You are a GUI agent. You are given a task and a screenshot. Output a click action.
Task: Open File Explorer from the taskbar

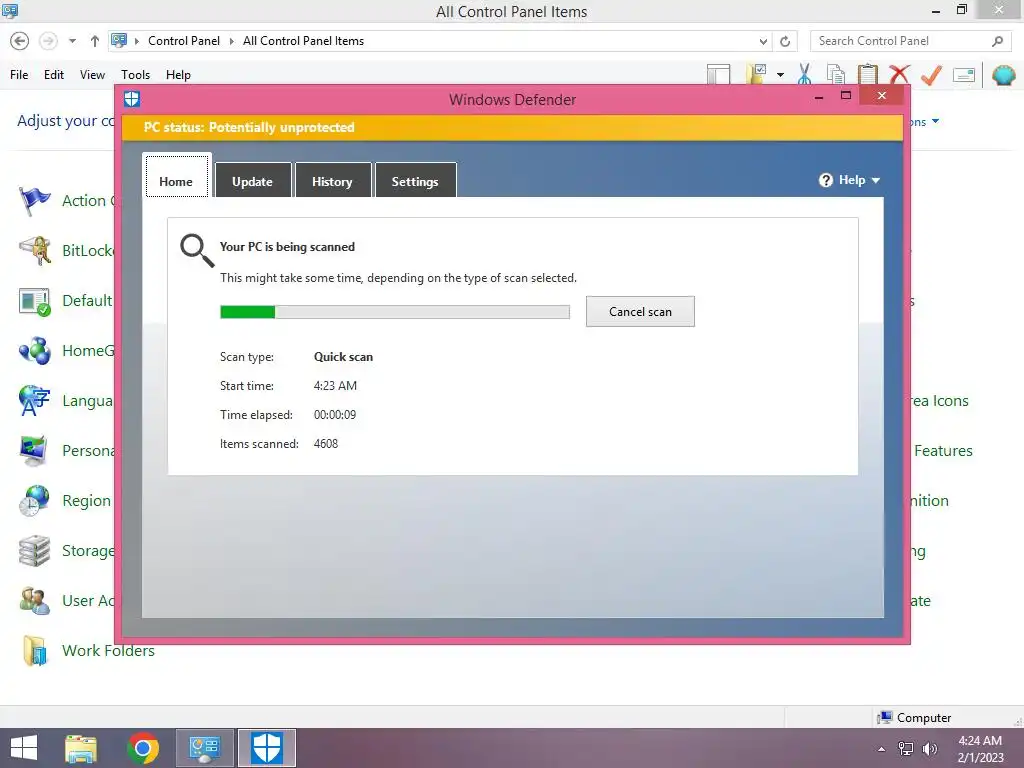[x=81, y=748]
